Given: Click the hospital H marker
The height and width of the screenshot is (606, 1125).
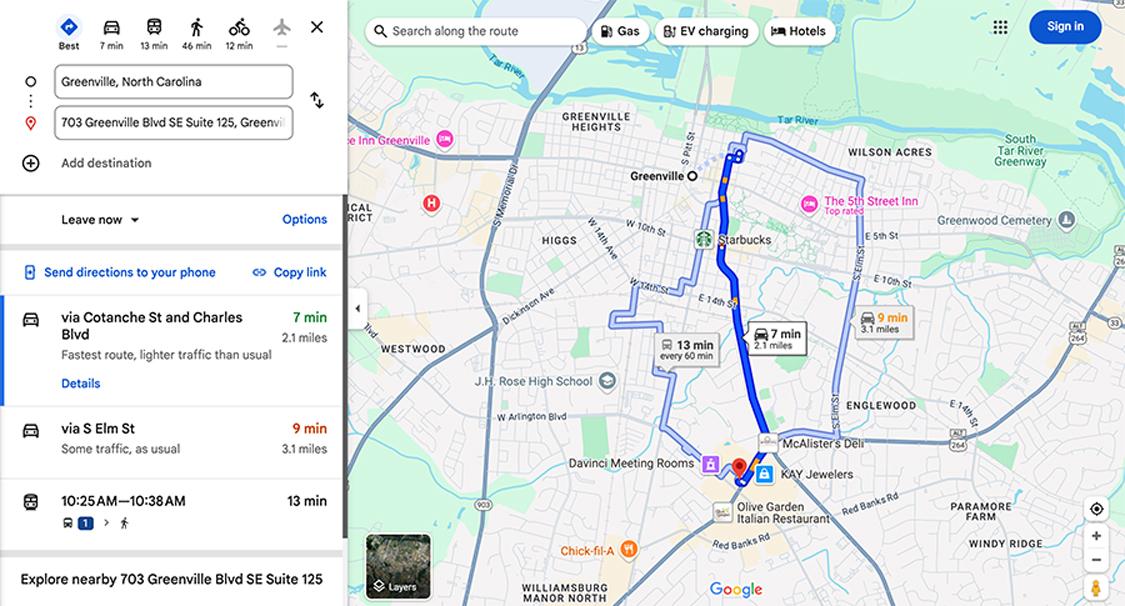Looking at the screenshot, I should pyautogui.click(x=431, y=204).
